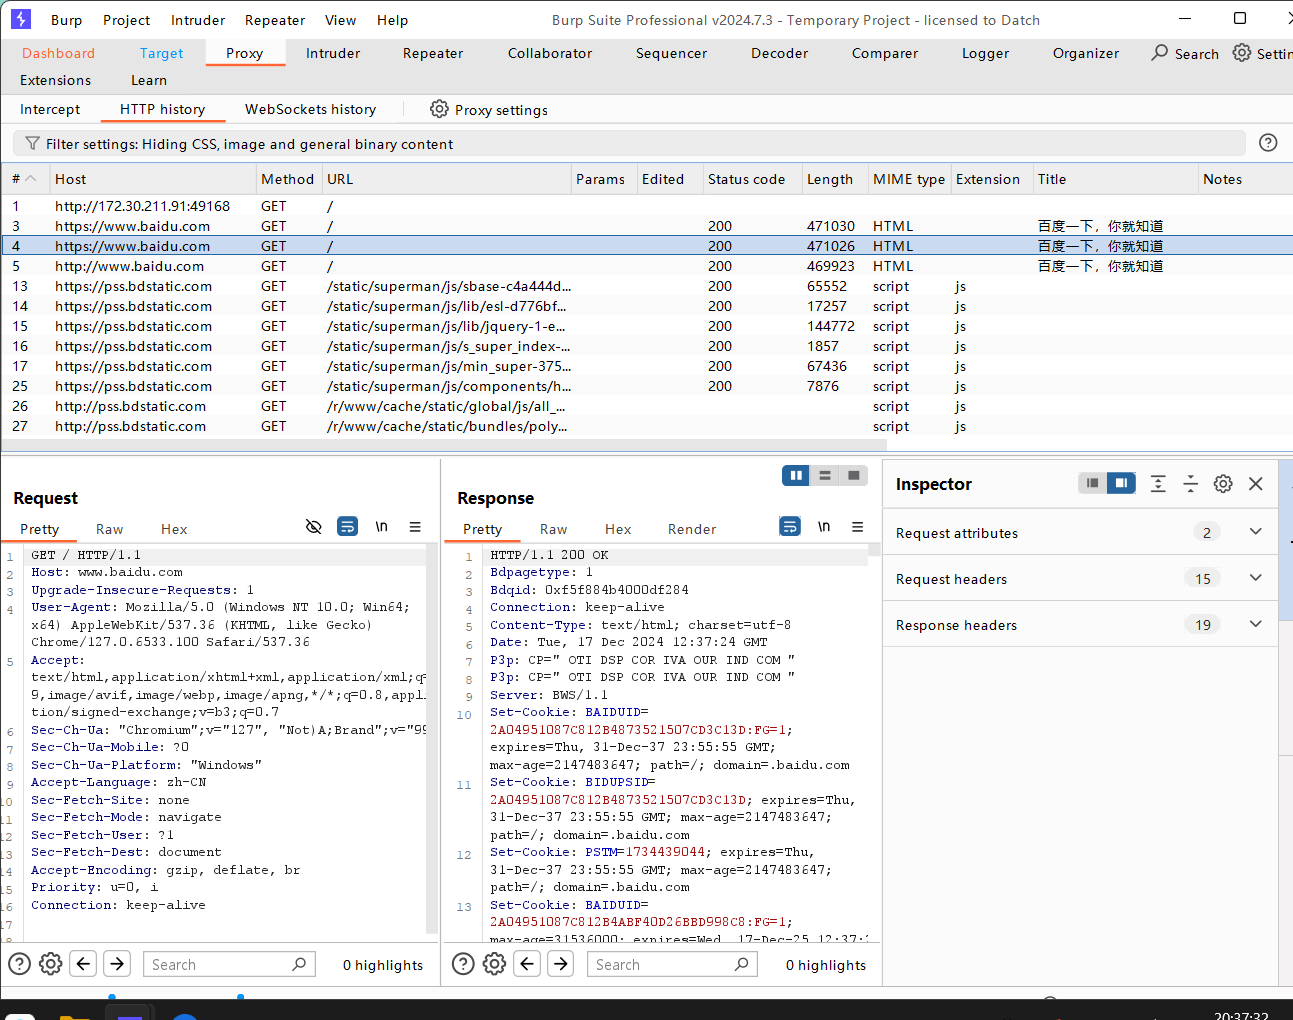Screen dimensions: 1293x1020
Task: Show Response in Render view
Action: (692, 529)
